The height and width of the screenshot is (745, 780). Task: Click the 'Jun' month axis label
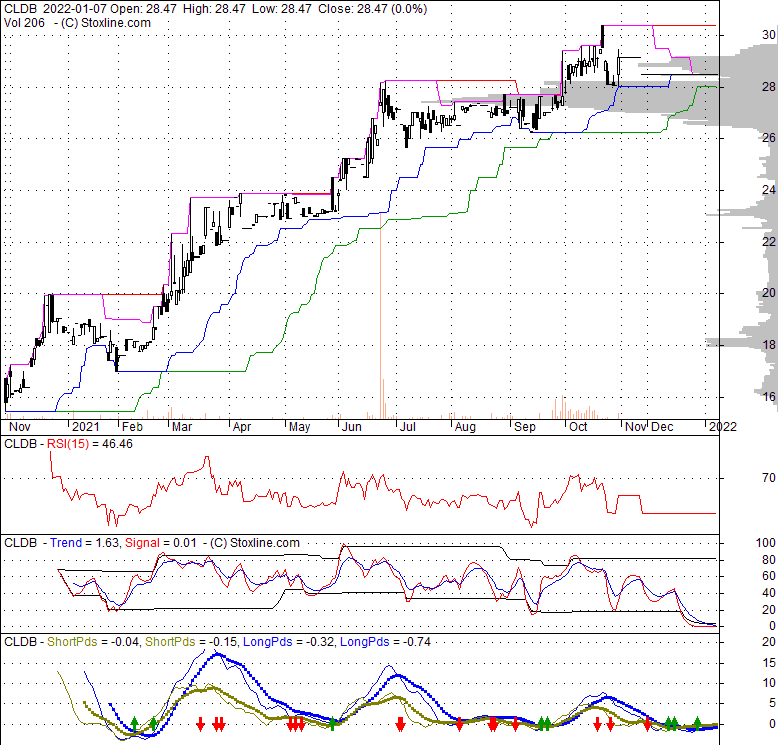point(352,427)
